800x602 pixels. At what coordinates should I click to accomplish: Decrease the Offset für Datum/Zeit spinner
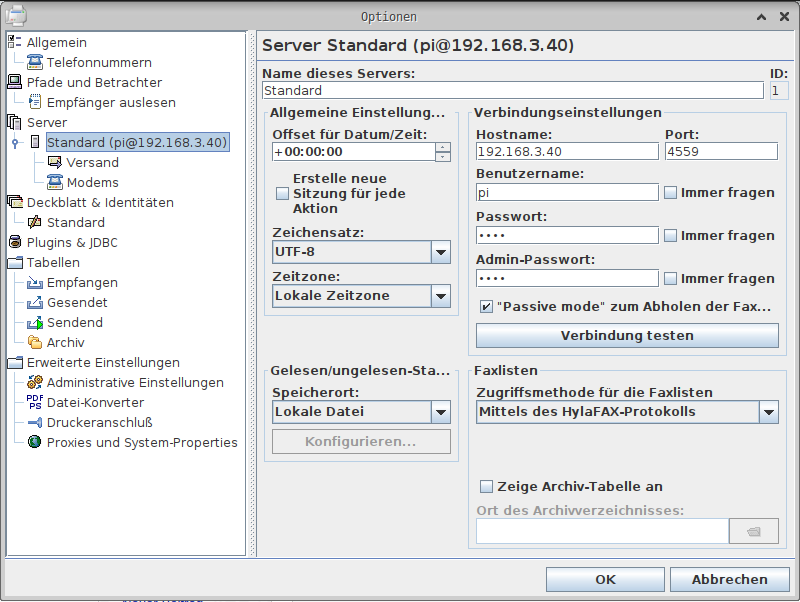point(443,157)
